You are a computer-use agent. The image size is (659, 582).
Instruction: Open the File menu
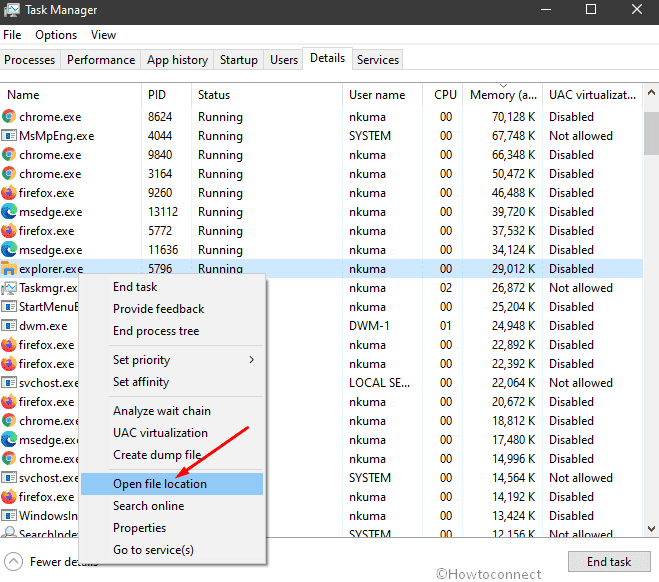12,35
